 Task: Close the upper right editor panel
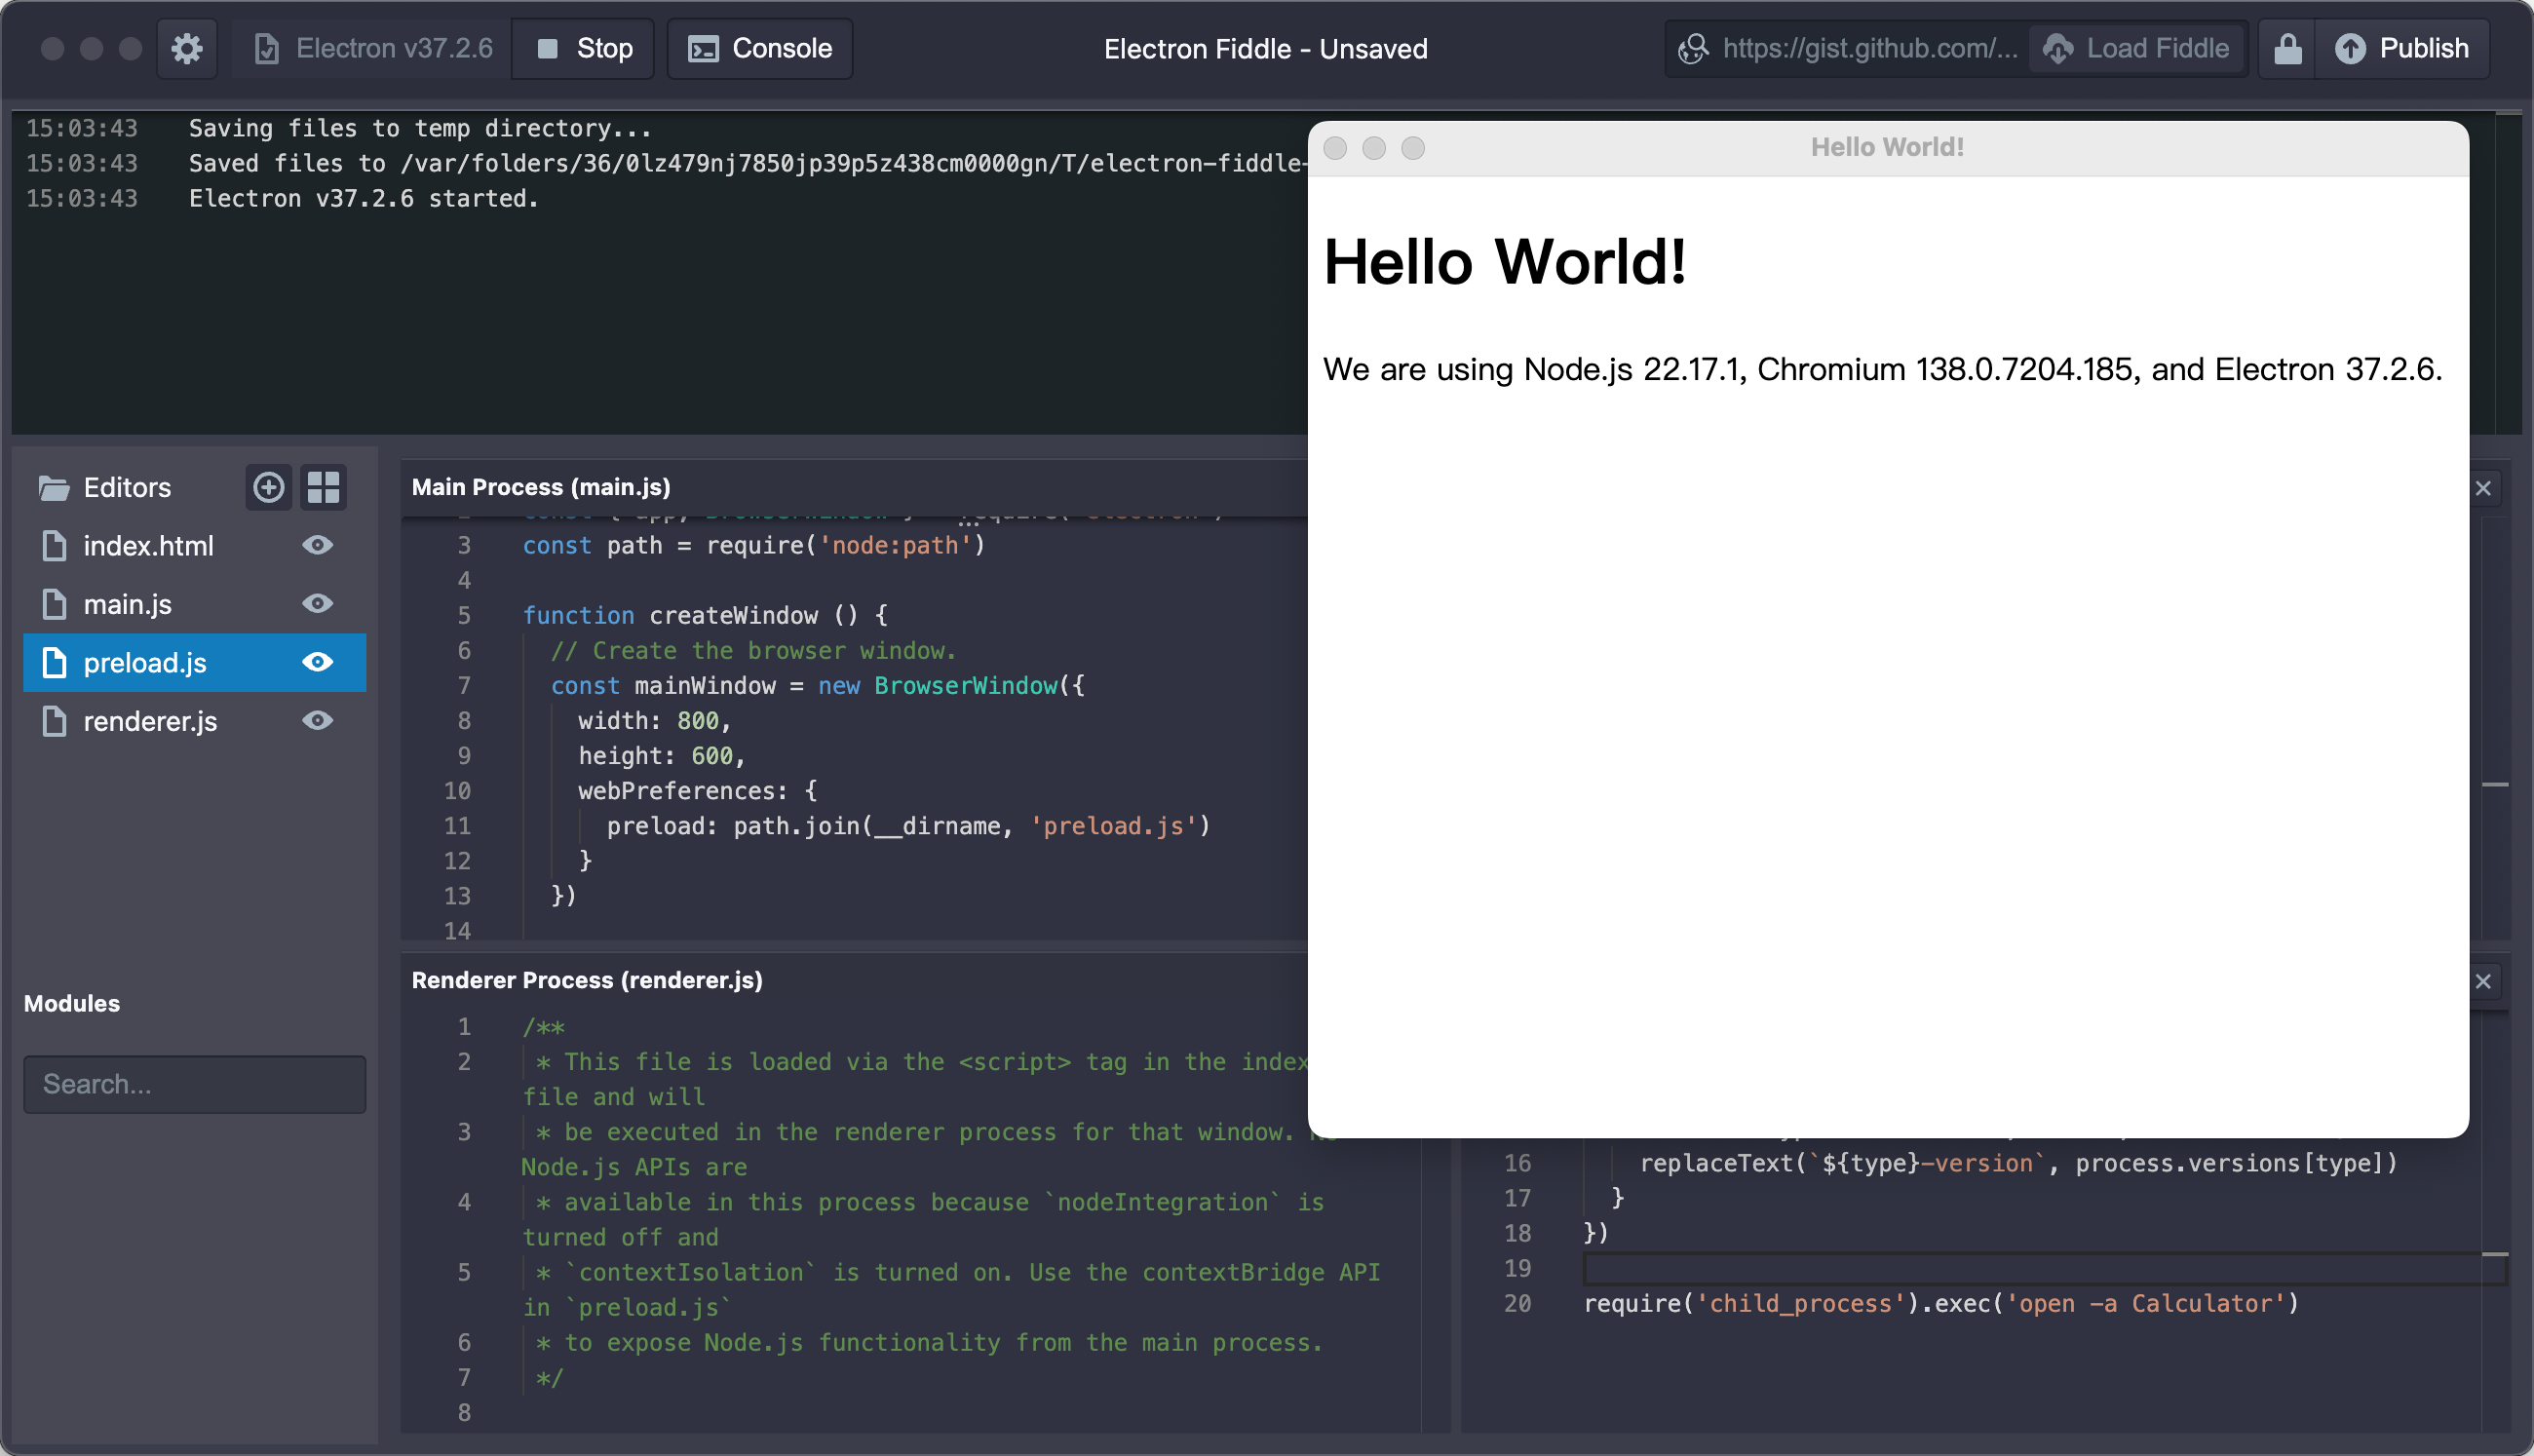tap(2483, 488)
